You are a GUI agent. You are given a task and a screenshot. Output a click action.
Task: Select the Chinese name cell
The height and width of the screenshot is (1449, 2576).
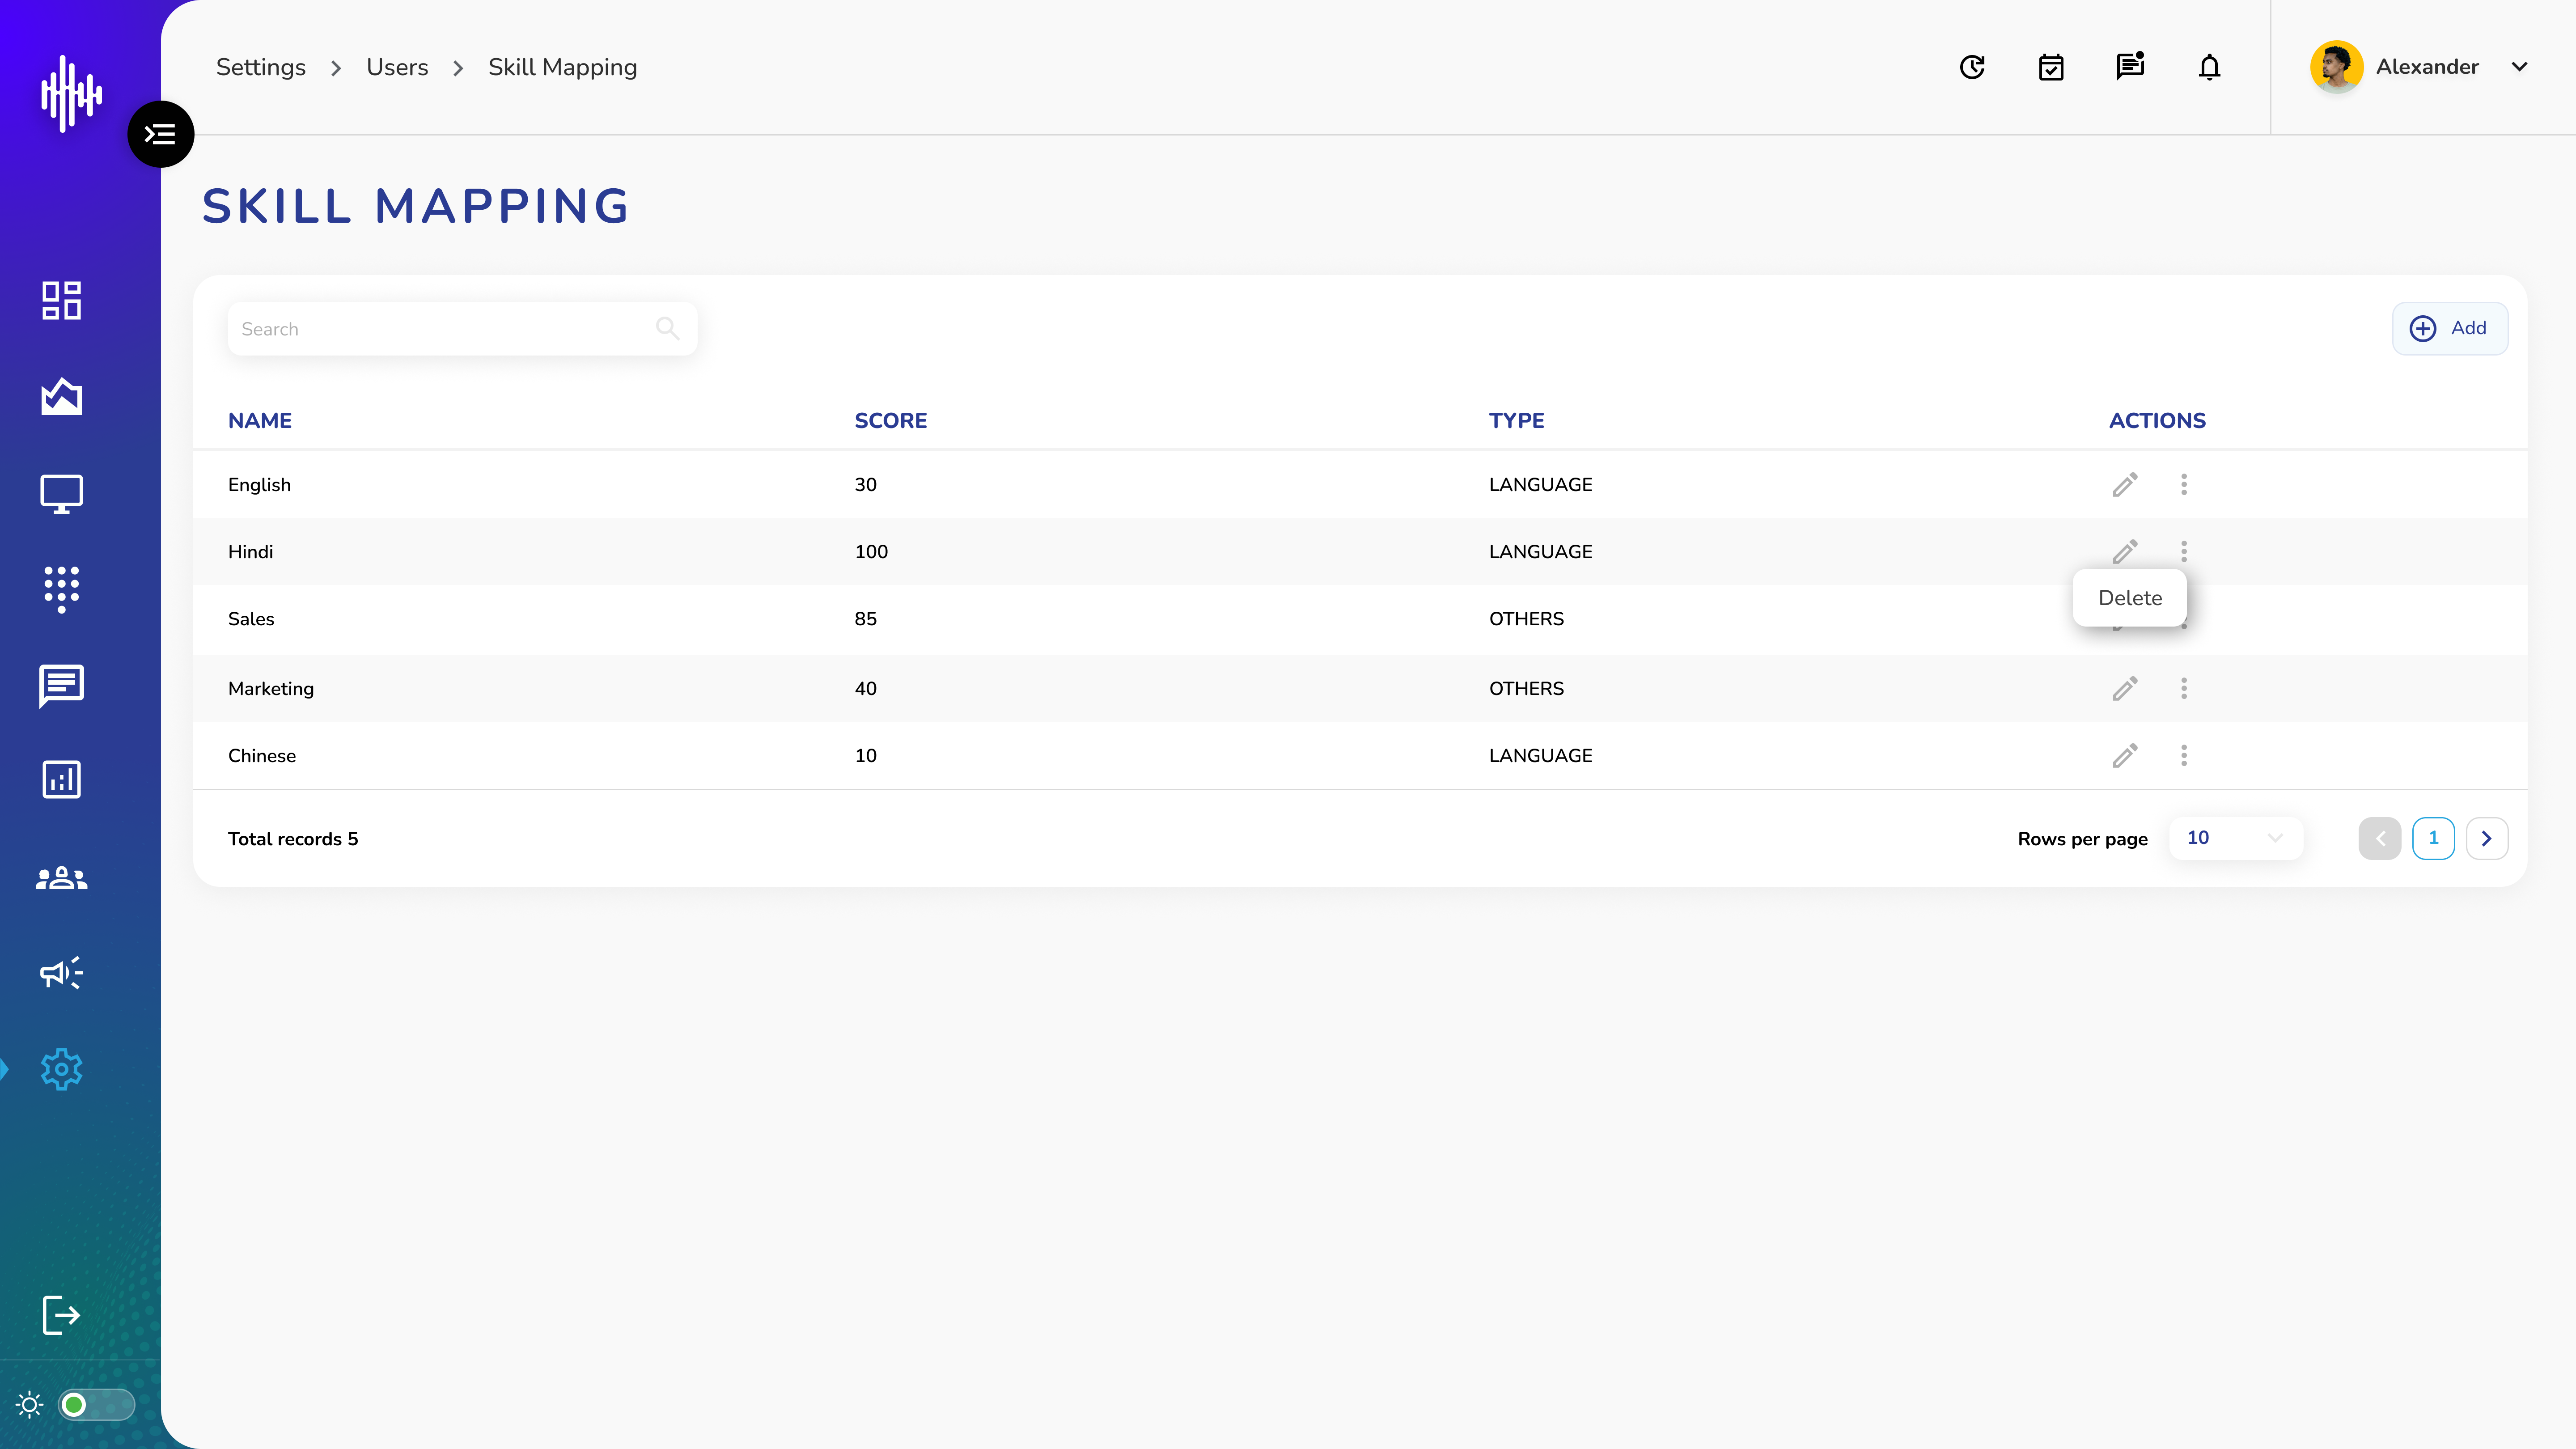(262, 755)
